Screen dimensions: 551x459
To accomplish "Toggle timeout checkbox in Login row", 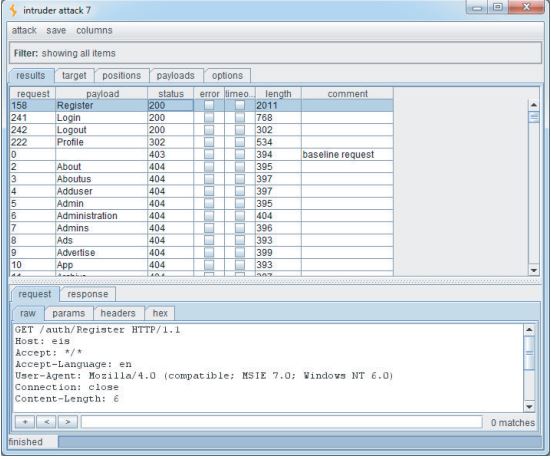I will (240, 117).
